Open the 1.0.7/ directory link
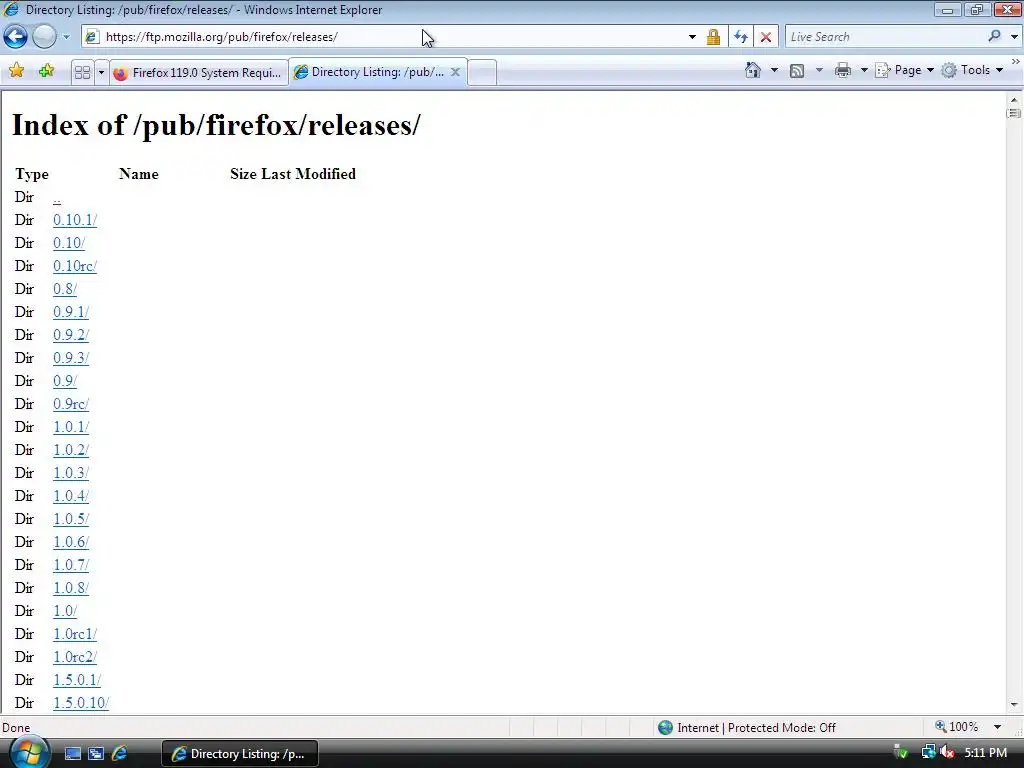Screen dimensions: 1024x768 click(x=71, y=565)
